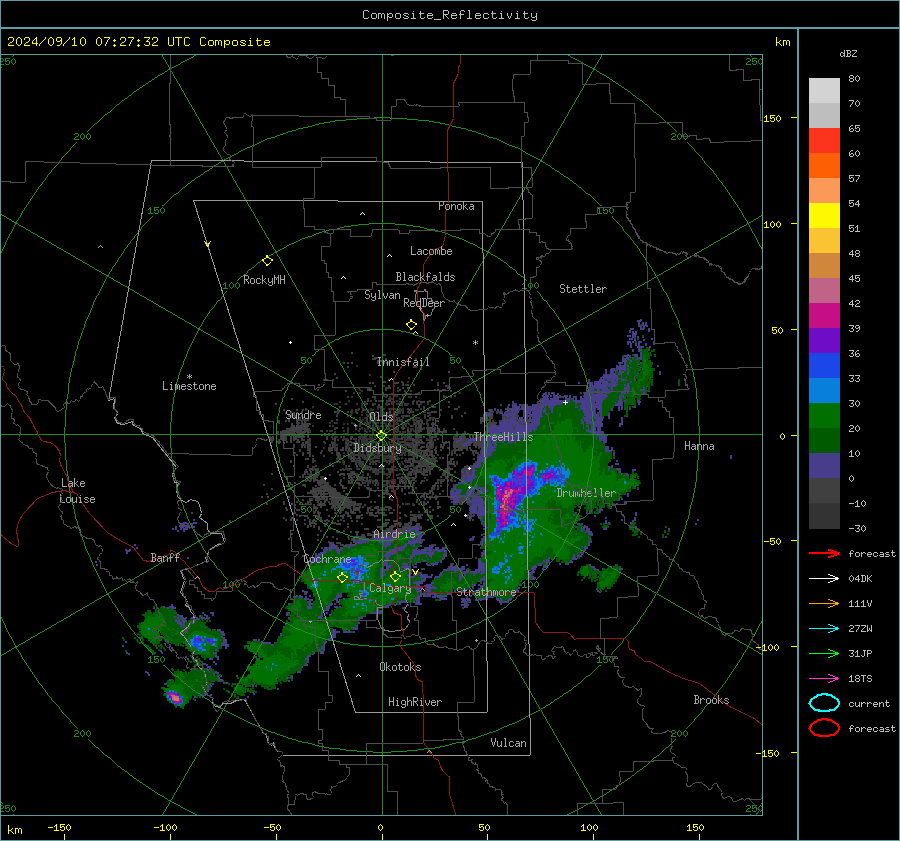
Task: Click the yellow diamond marker below Cochrane
Action: click(343, 578)
